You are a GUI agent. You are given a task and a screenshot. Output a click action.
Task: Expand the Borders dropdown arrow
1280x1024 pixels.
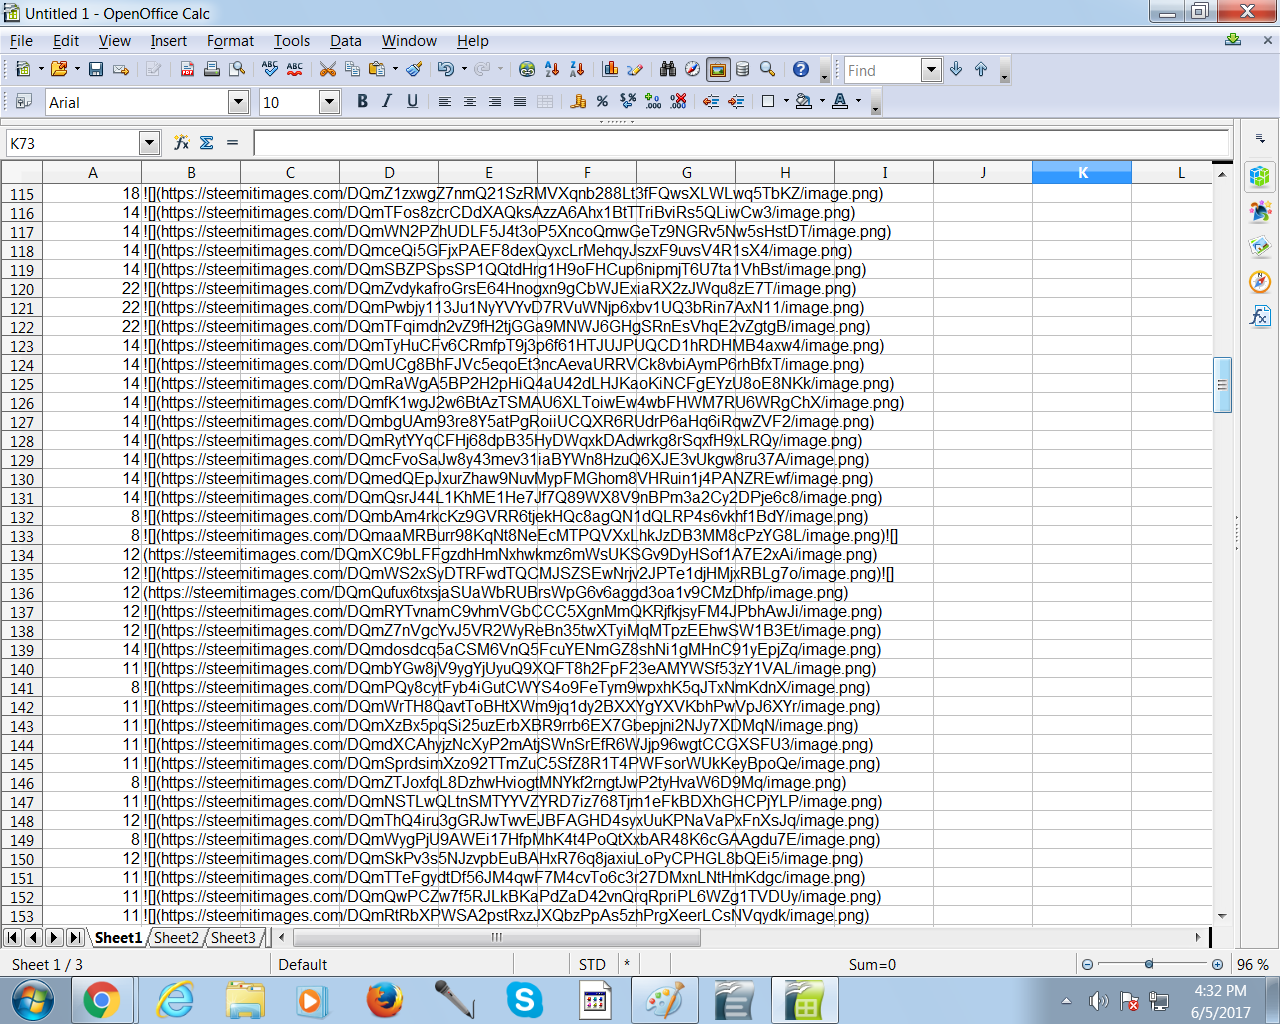pyautogui.click(x=786, y=101)
